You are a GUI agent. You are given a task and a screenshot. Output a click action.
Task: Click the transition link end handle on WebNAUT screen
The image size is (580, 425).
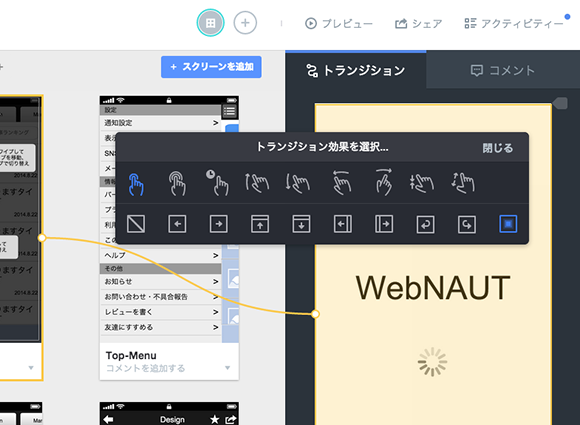click(x=315, y=314)
